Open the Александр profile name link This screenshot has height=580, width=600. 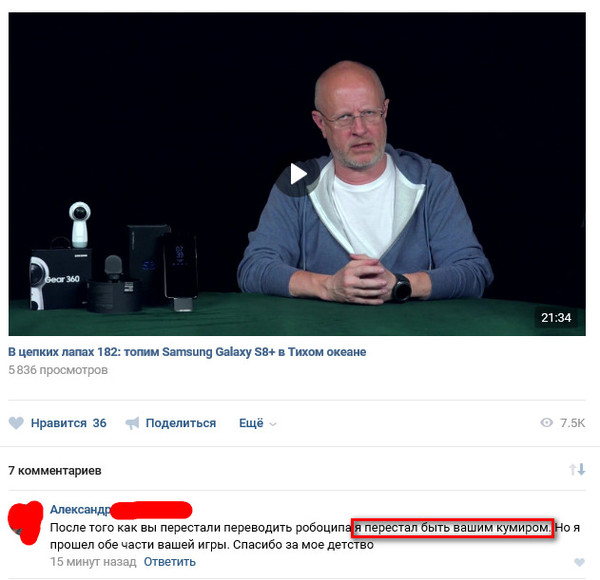pyautogui.click(x=80, y=510)
